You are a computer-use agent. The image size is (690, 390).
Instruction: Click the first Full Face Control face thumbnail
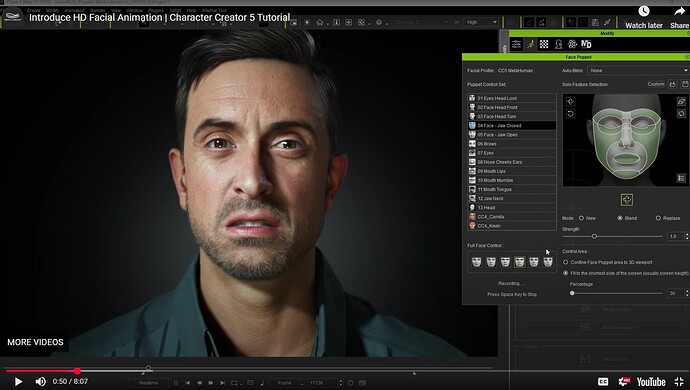[x=477, y=262]
